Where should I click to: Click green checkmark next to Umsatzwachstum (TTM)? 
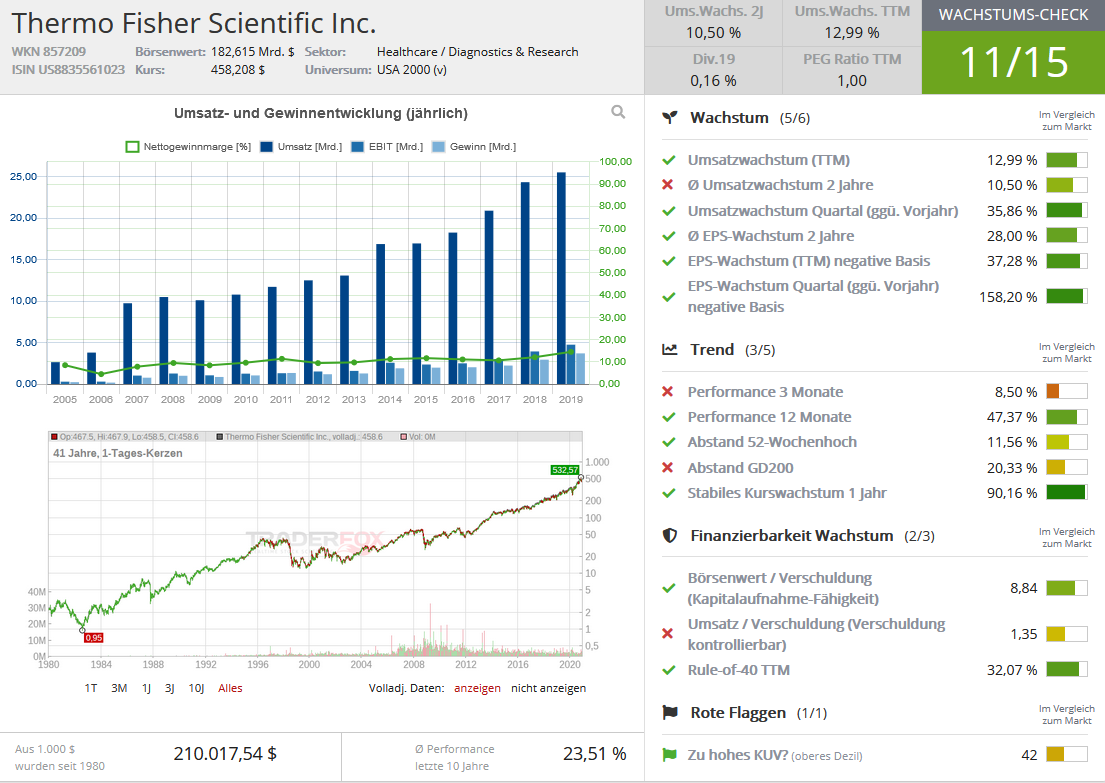(669, 161)
